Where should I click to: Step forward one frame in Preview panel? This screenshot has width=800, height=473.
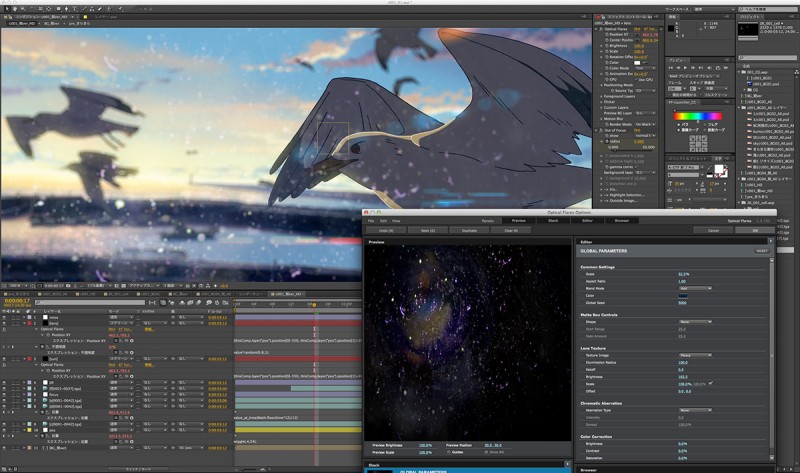click(x=693, y=68)
